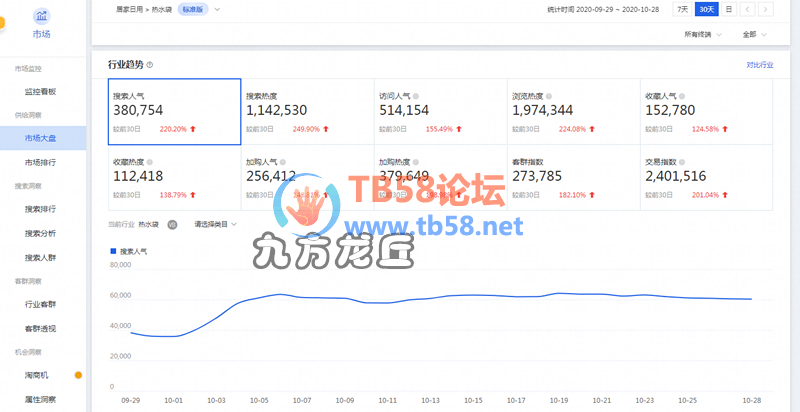
Task: Expand category chevron after 标准版 badge
Action: pyautogui.click(x=217, y=9)
